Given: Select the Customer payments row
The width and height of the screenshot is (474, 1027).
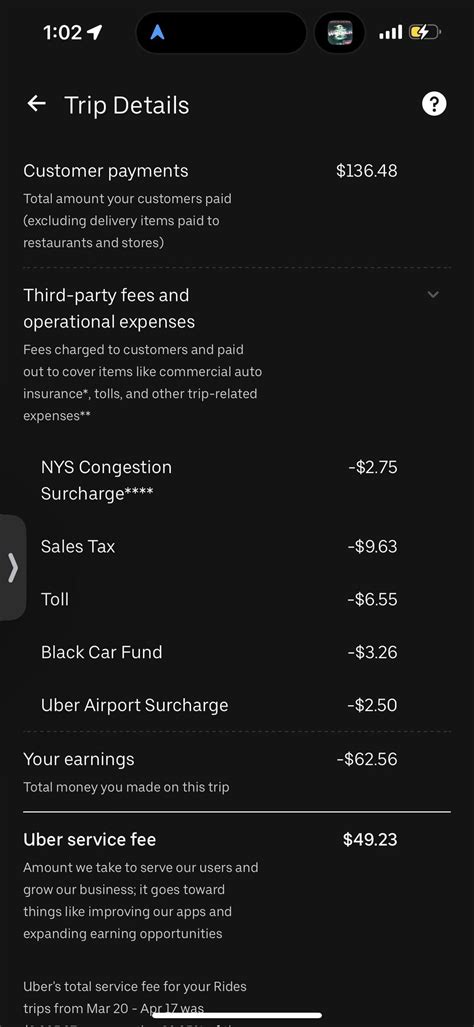Looking at the screenshot, I should [237, 206].
